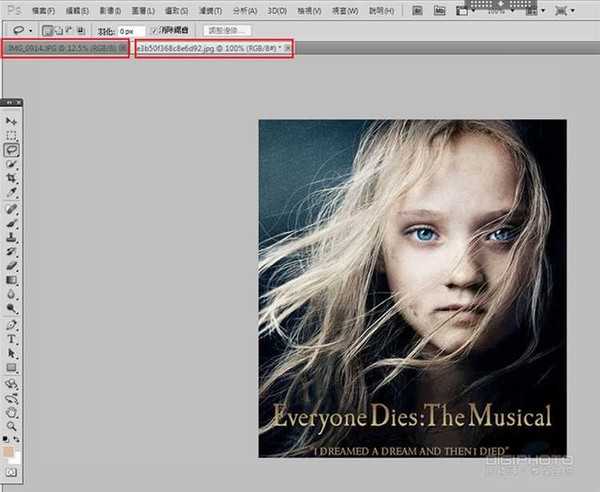
Task: Select the Hand tool
Action: pos(12,410)
